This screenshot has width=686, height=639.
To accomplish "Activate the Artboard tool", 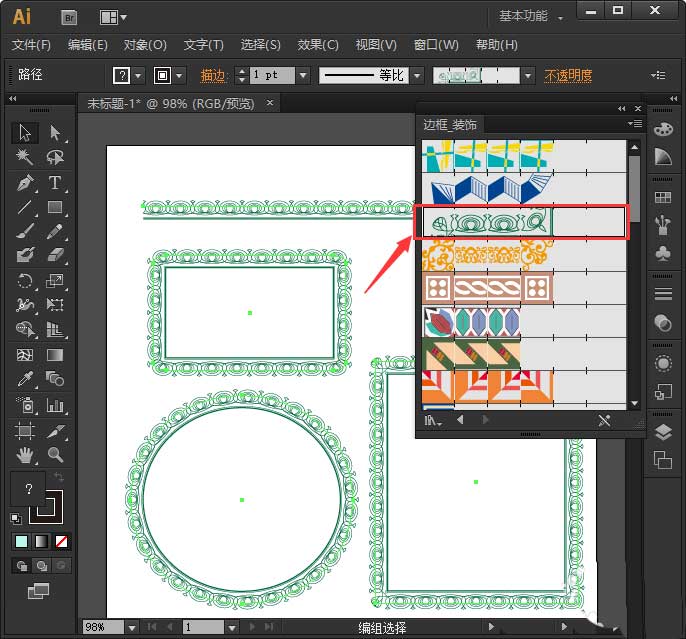I will [x=25, y=431].
